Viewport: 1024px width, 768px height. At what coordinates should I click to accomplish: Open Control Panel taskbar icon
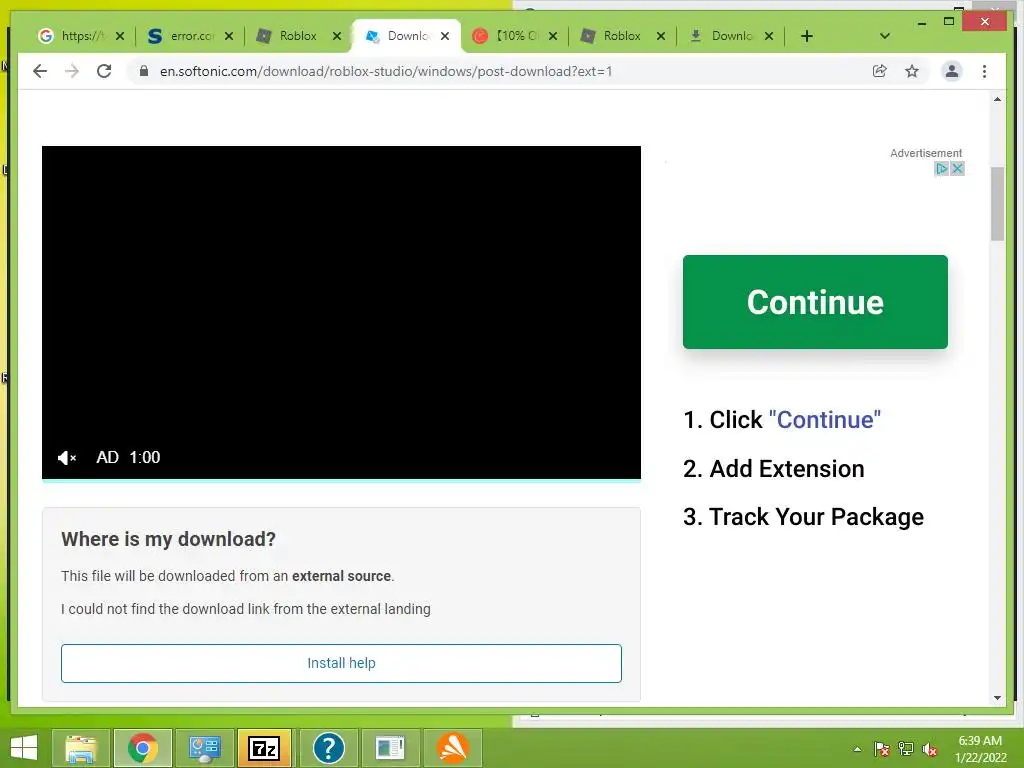pos(204,748)
